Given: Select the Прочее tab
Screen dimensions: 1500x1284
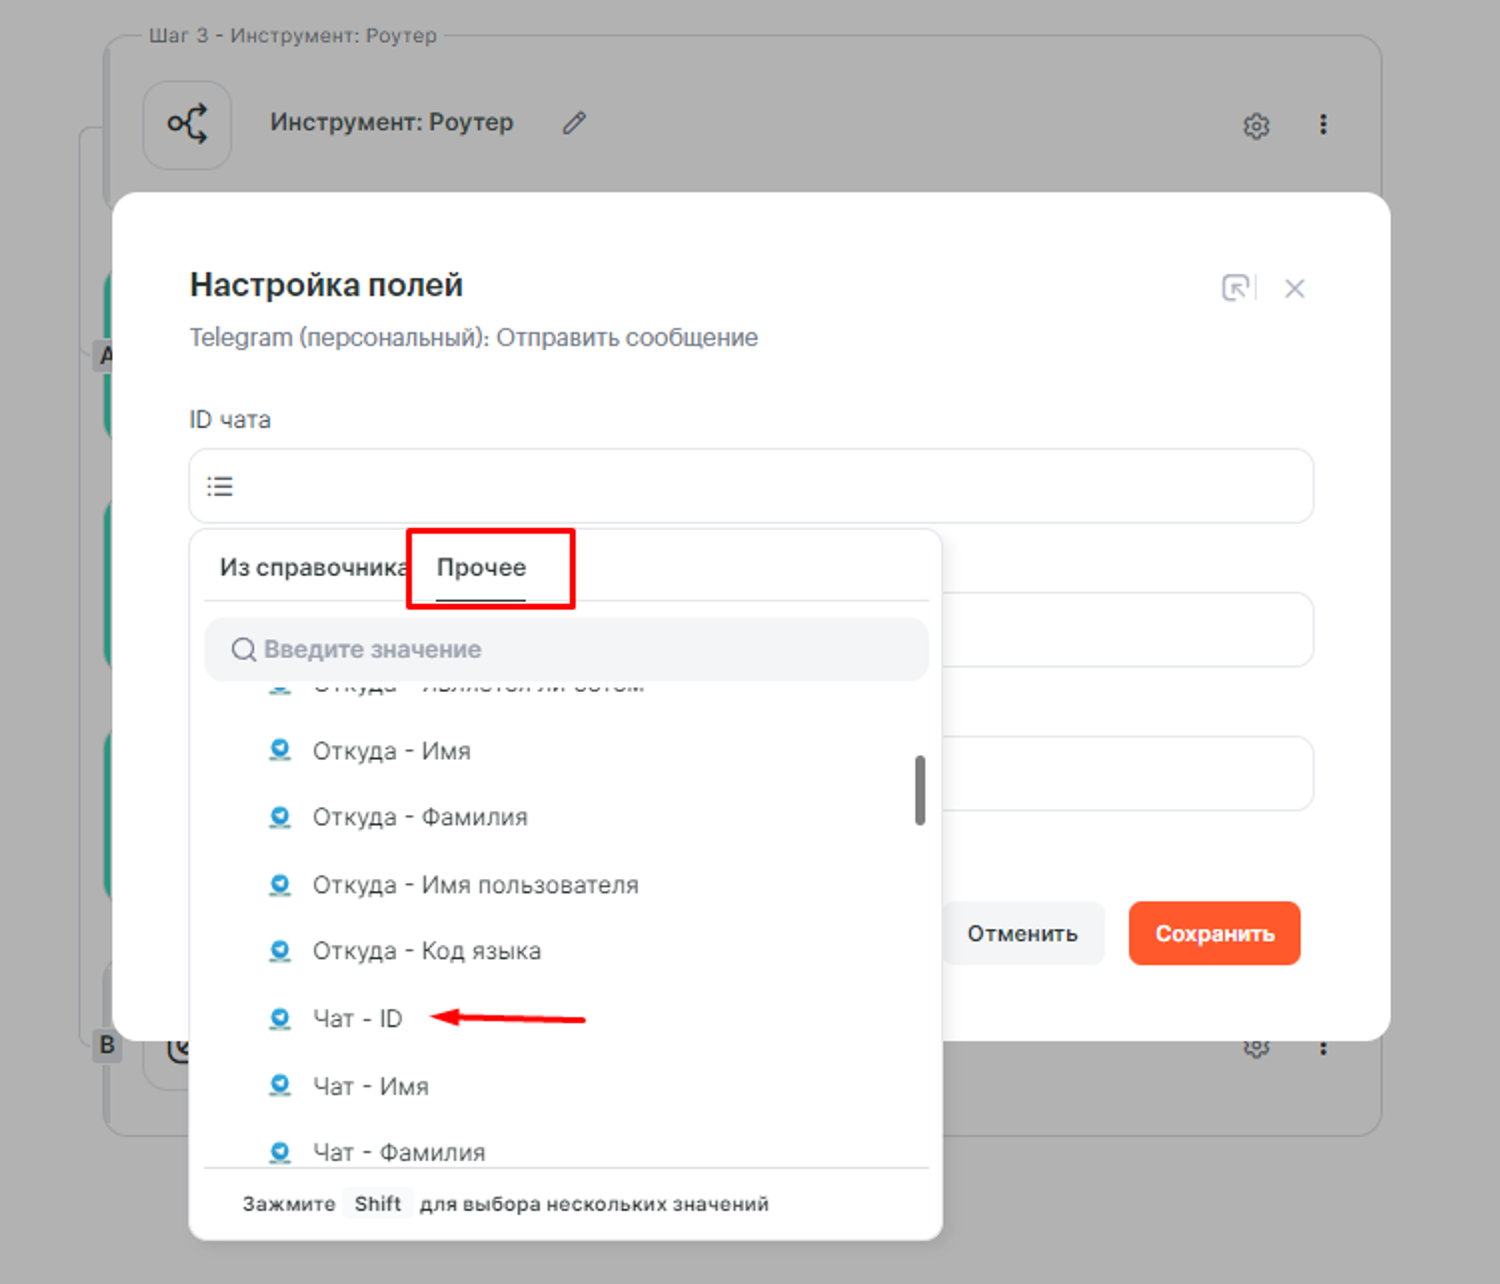Looking at the screenshot, I should coord(481,567).
